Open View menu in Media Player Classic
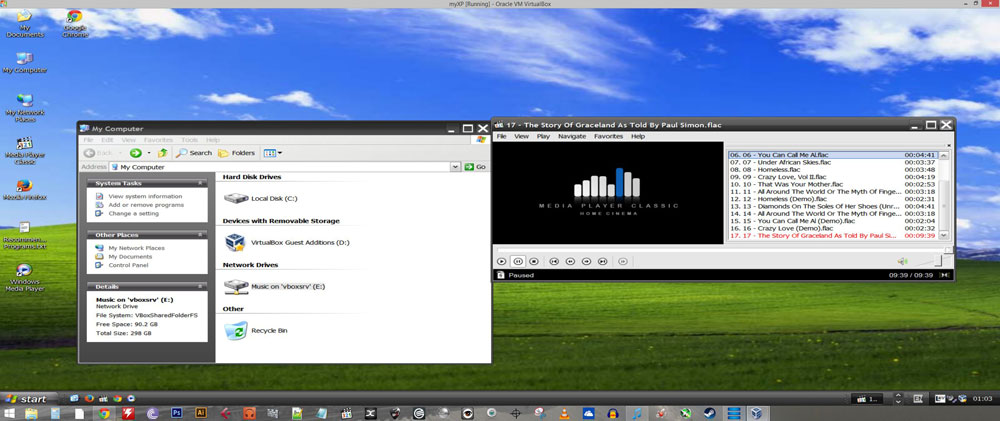1000x421 pixels. pyautogui.click(x=522, y=137)
